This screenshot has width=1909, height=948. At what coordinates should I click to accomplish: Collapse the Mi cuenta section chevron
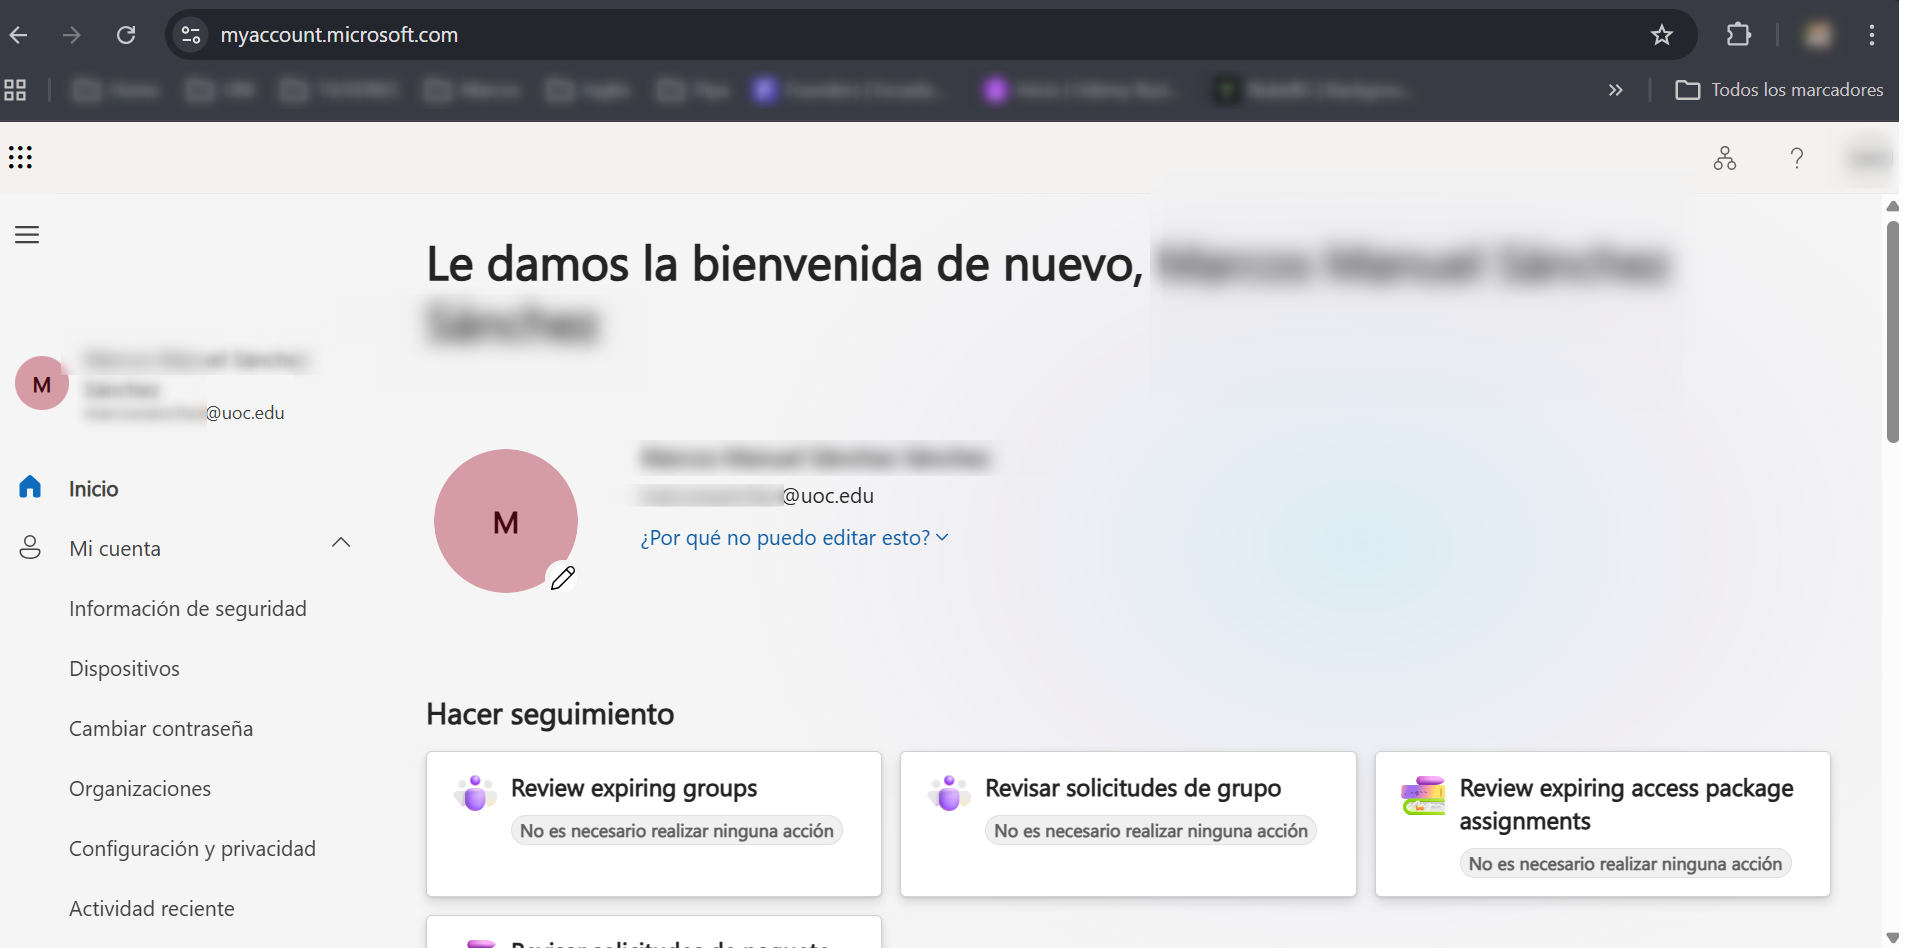click(341, 542)
